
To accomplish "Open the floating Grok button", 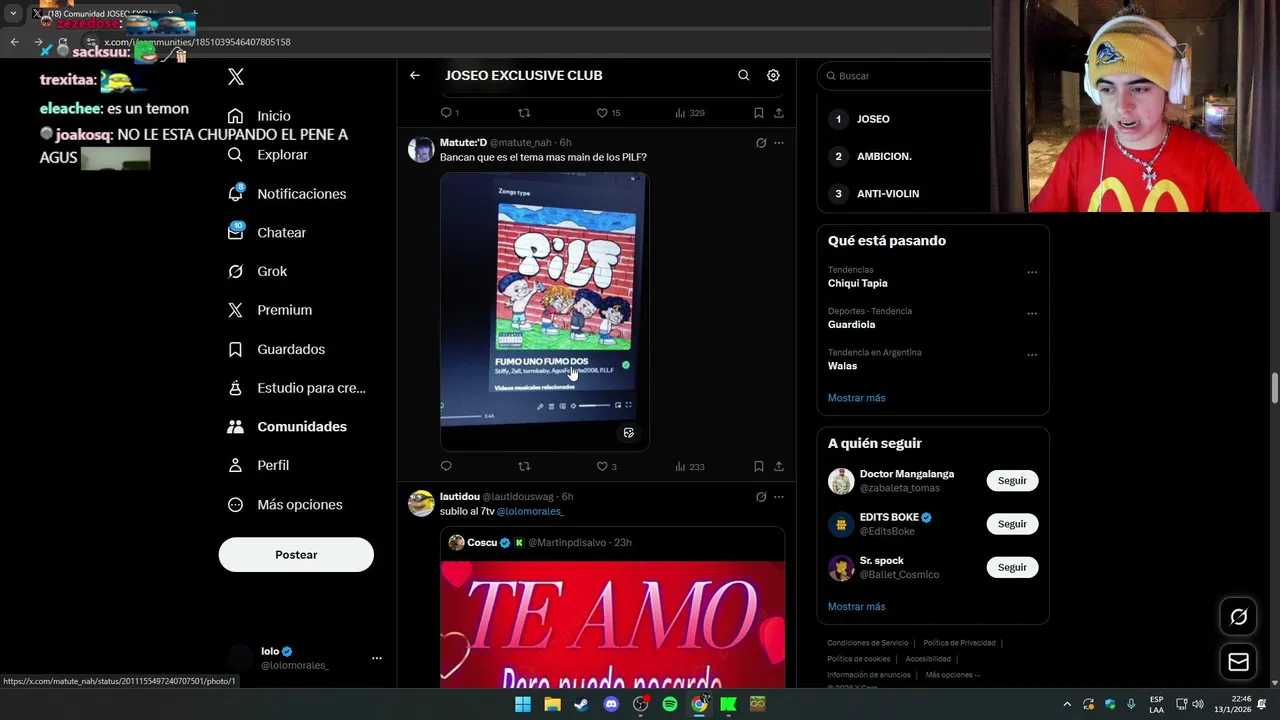I will pyautogui.click(x=1238, y=617).
